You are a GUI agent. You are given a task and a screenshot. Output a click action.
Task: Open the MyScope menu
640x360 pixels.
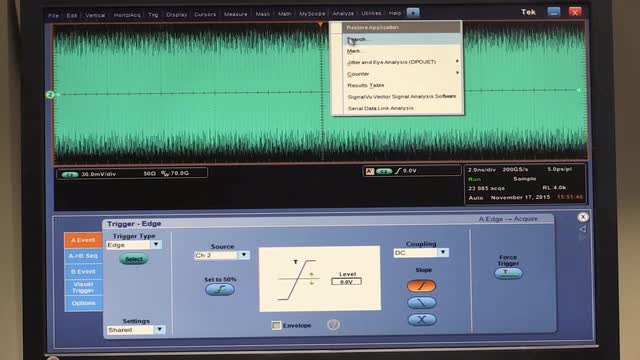click(x=312, y=13)
